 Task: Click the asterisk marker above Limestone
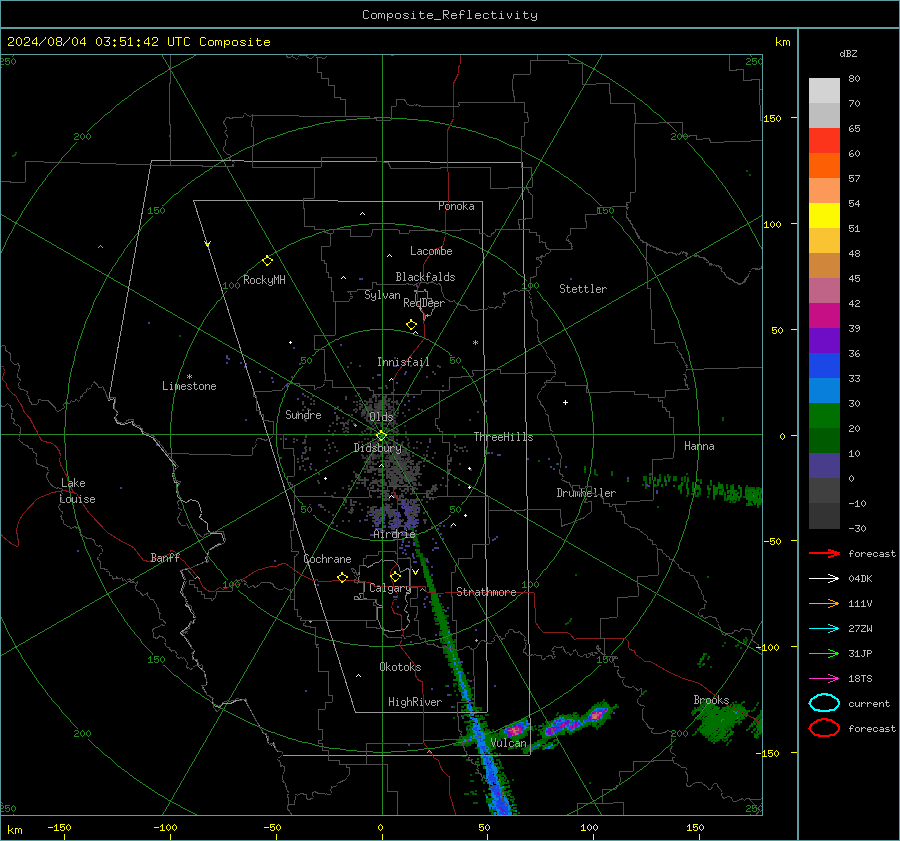coord(189,377)
